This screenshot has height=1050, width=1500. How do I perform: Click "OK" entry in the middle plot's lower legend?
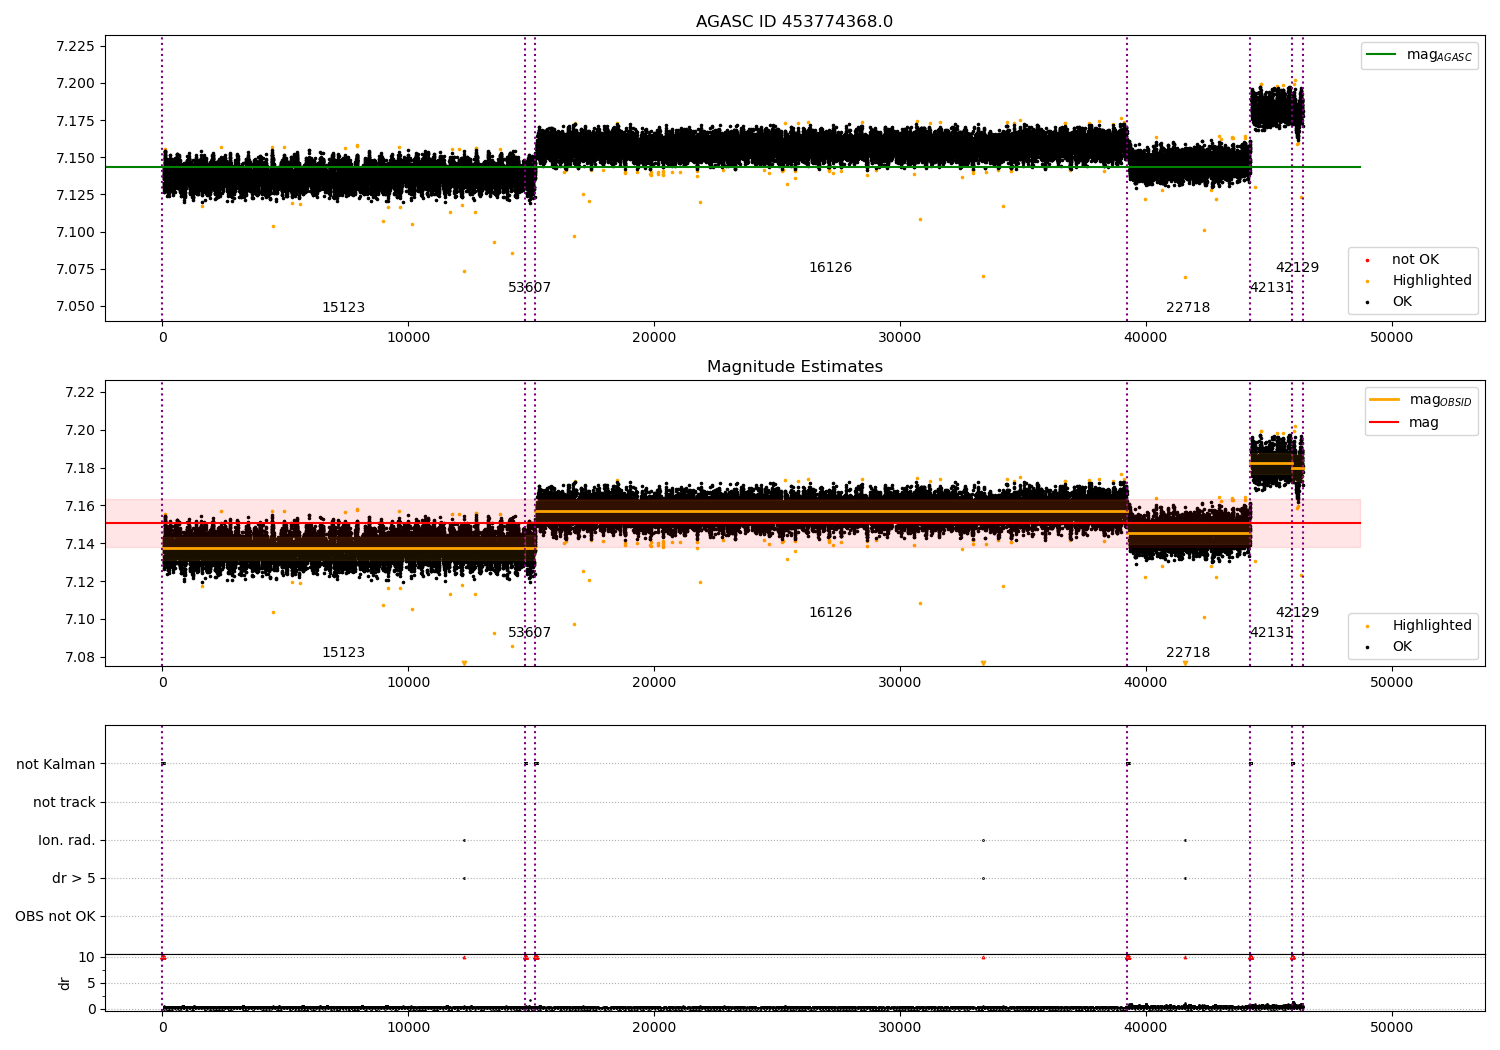pos(1402,647)
